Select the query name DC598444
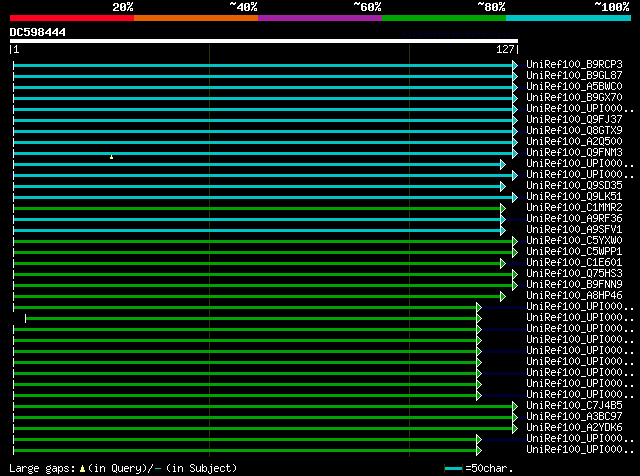 point(38,32)
